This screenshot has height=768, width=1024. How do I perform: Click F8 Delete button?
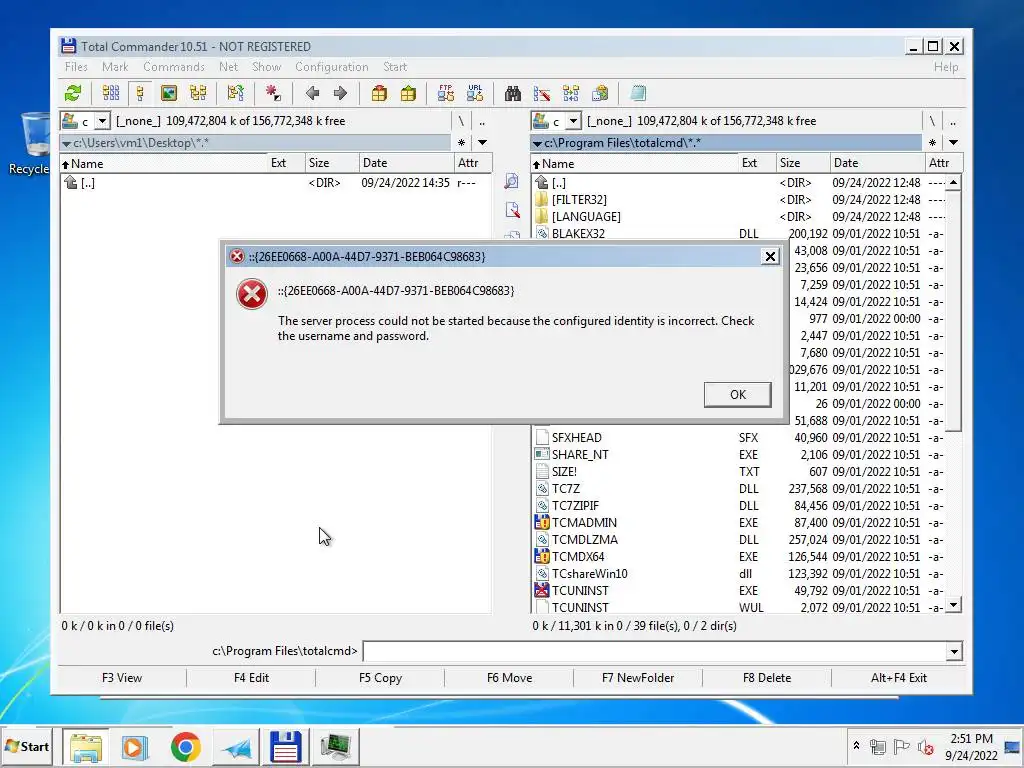pyautogui.click(x=767, y=678)
